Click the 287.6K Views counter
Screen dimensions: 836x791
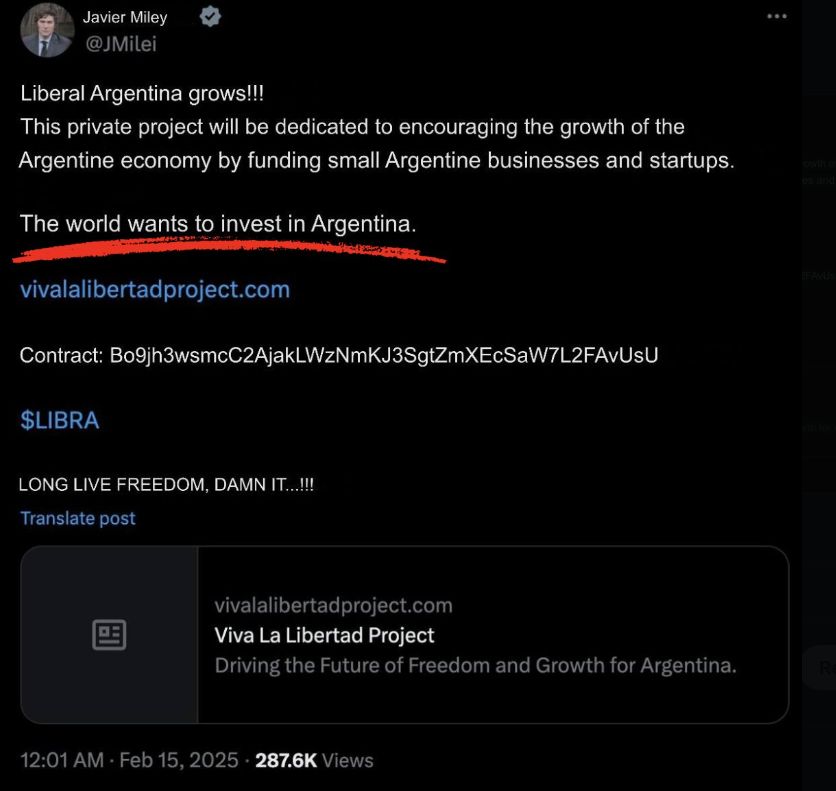[314, 760]
